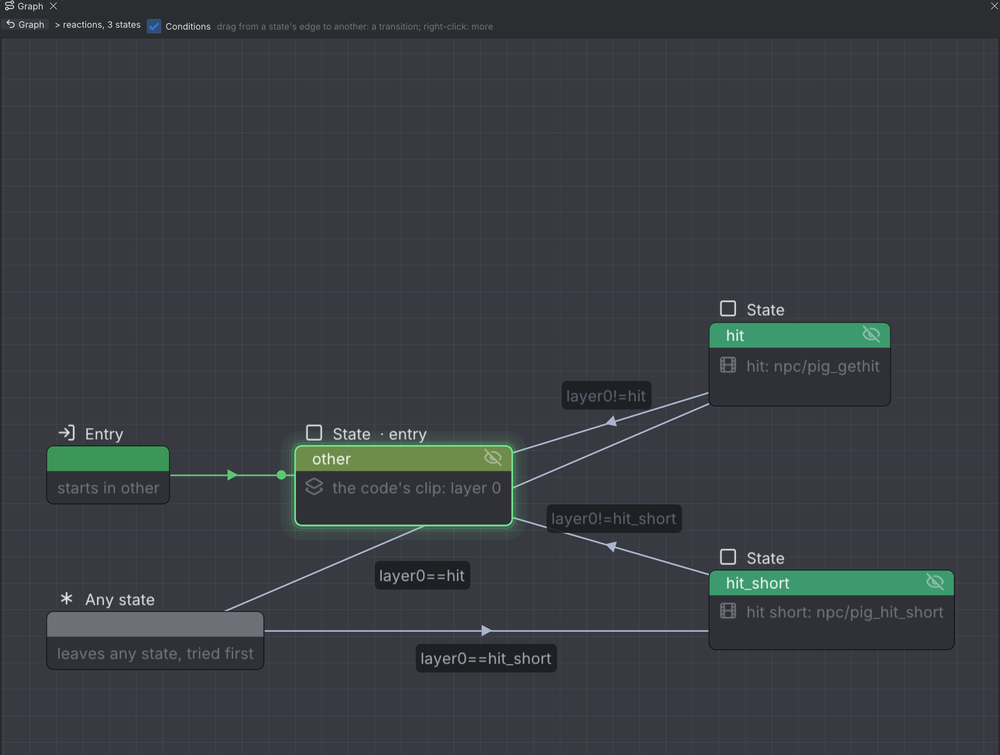Viewport: 1000px width, 755px height.
Task: Click the 'layer0==hit_short' transition label
Action: click(486, 658)
